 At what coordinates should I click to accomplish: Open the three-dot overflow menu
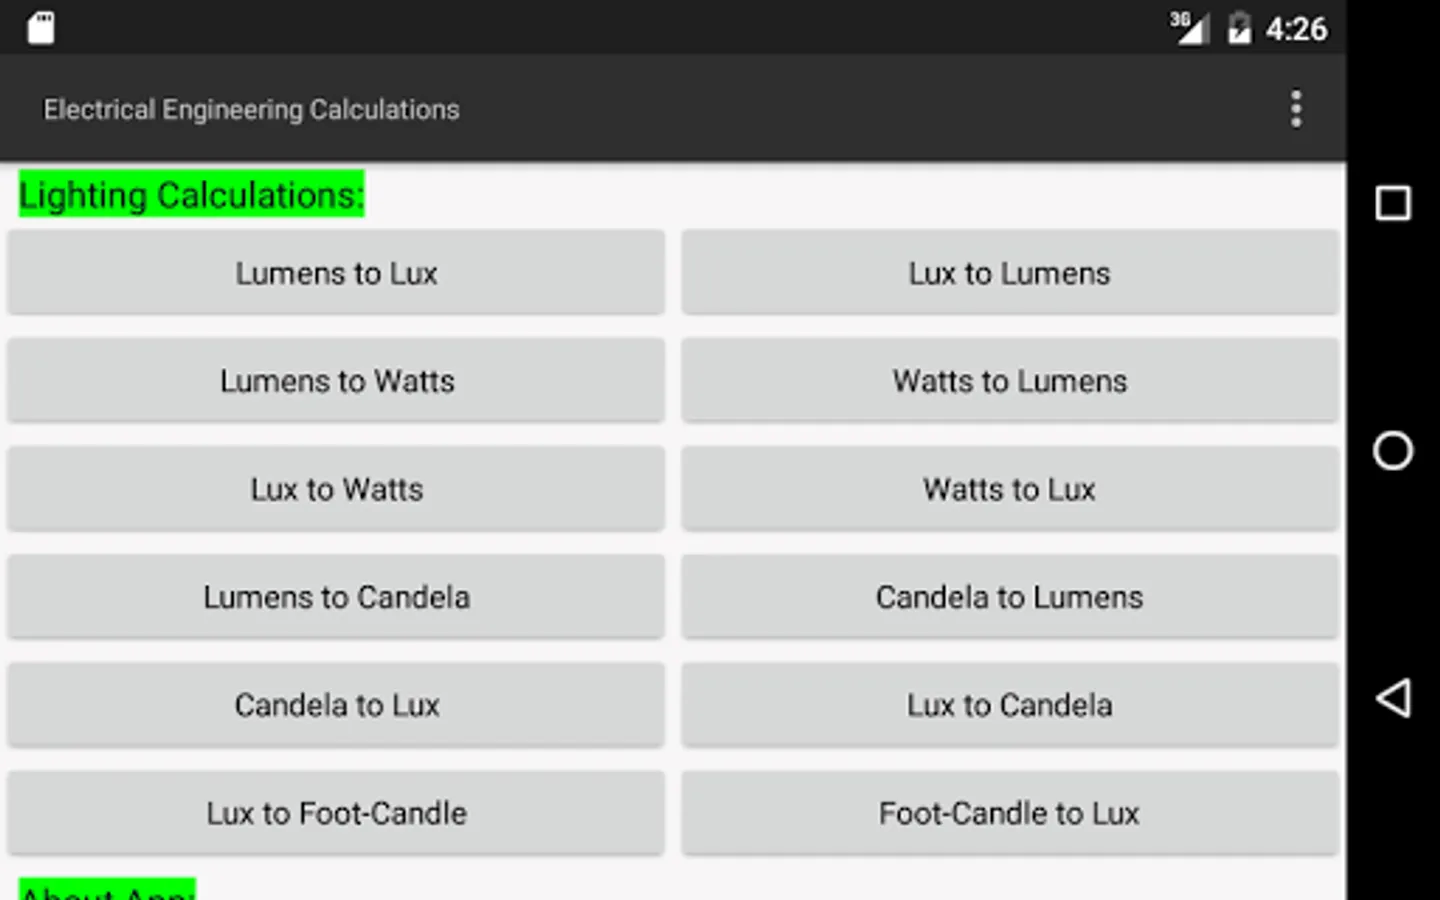pyautogui.click(x=1296, y=109)
